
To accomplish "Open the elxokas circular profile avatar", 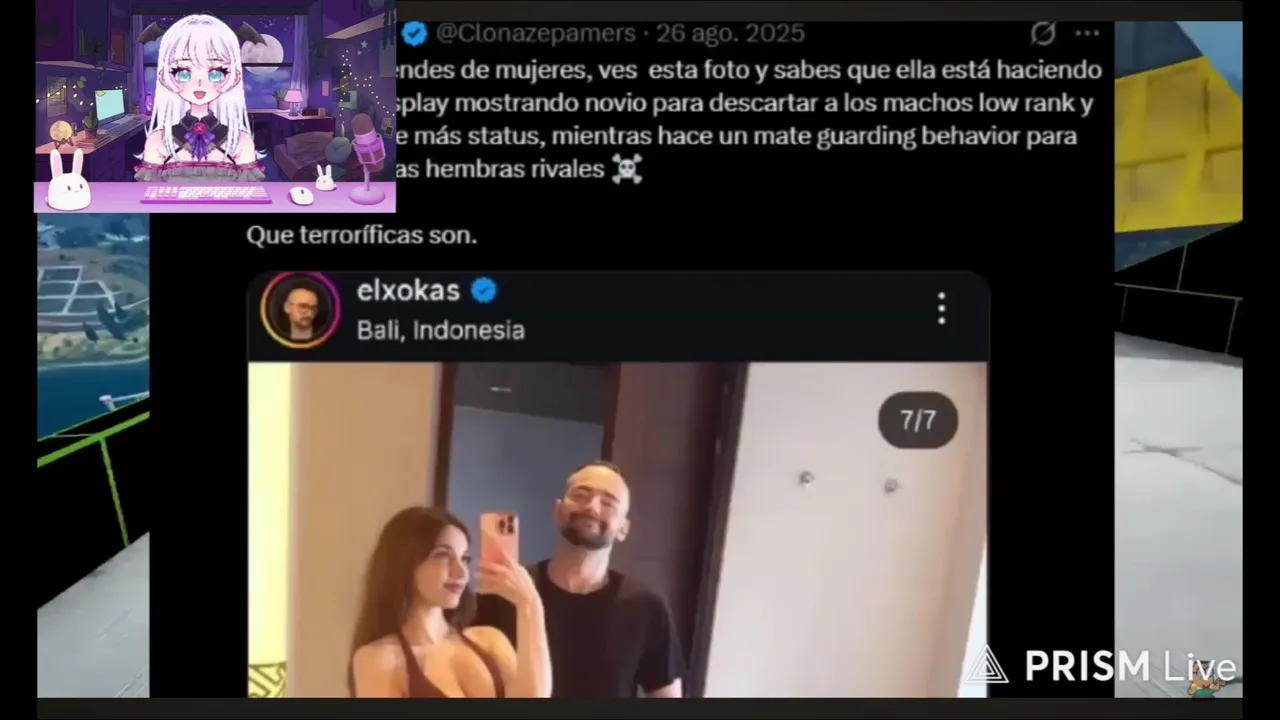I will click(x=300, y=310).
